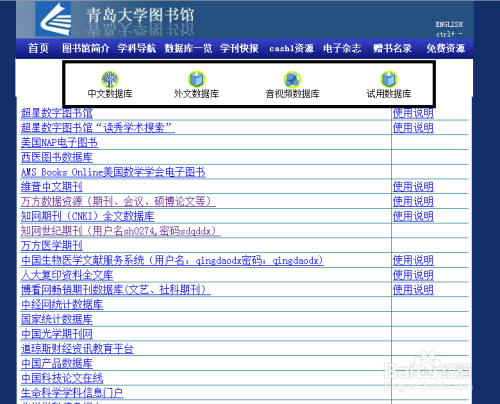Open 中经网统计数据库 link
This screenshot has width=500, height=404.
[x=62, y=304]
